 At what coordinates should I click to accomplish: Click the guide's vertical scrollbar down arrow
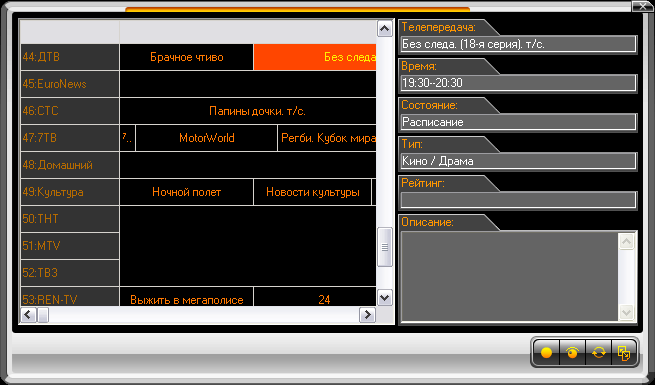[x=384, y=298]
